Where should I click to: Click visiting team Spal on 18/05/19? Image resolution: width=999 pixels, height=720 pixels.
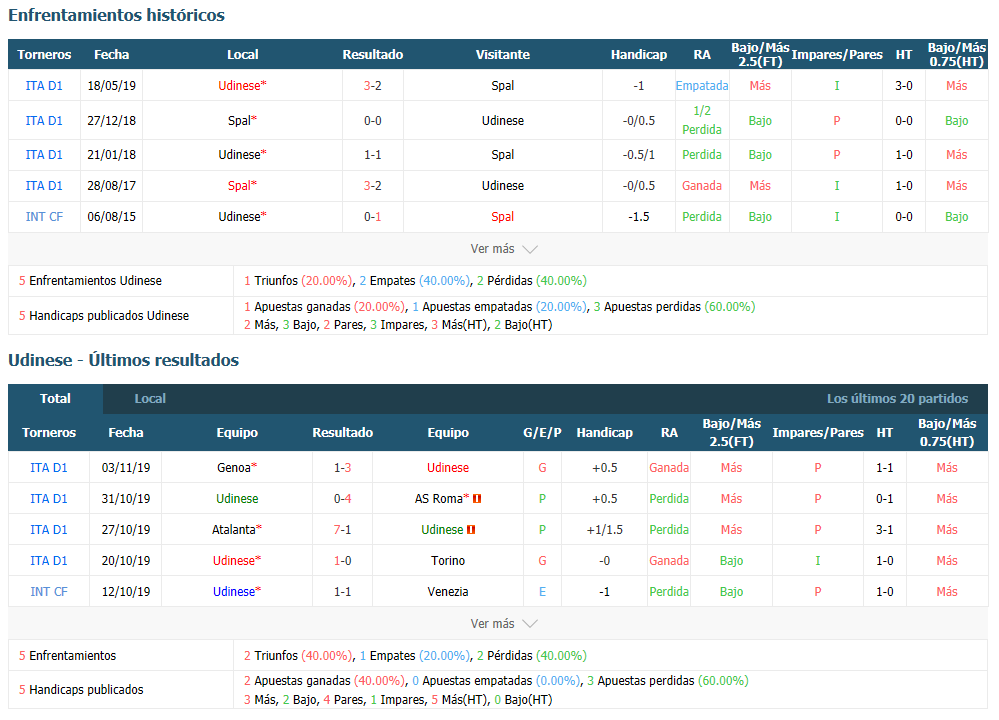(503, 85)
